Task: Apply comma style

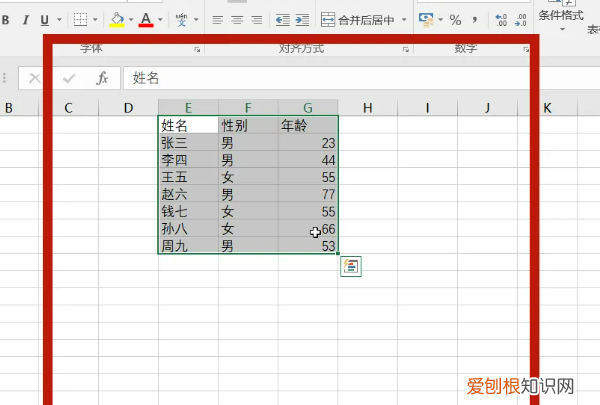Action: [x=474, y=20]
